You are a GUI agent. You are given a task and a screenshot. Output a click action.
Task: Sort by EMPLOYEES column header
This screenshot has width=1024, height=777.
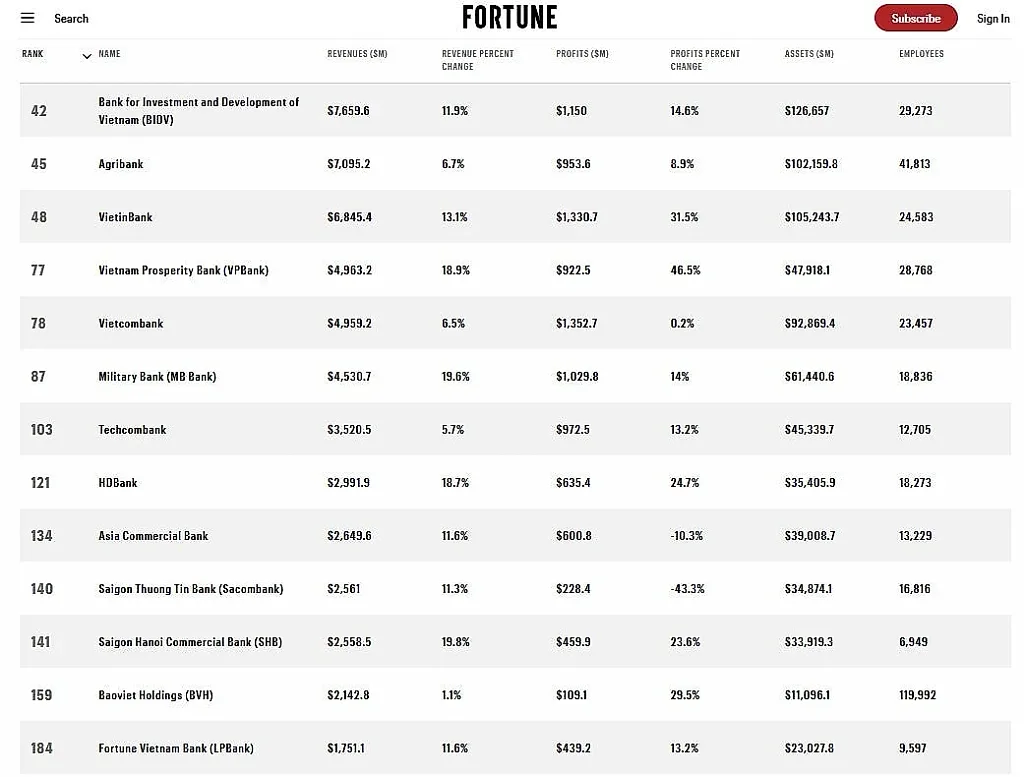pos(921,54)
